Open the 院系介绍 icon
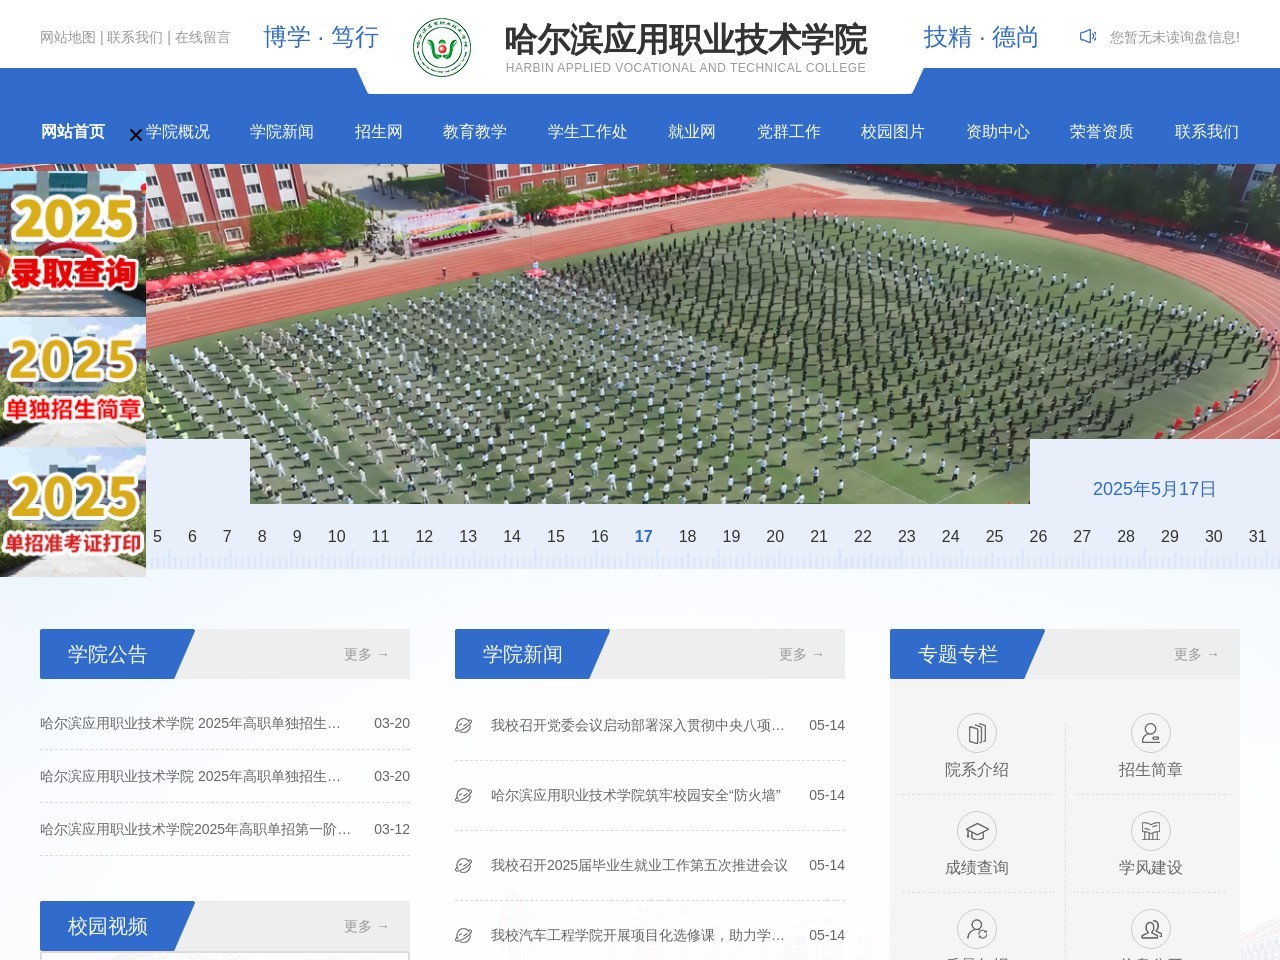This screenshot has width=1280, height=960. [x=977, y=733]
